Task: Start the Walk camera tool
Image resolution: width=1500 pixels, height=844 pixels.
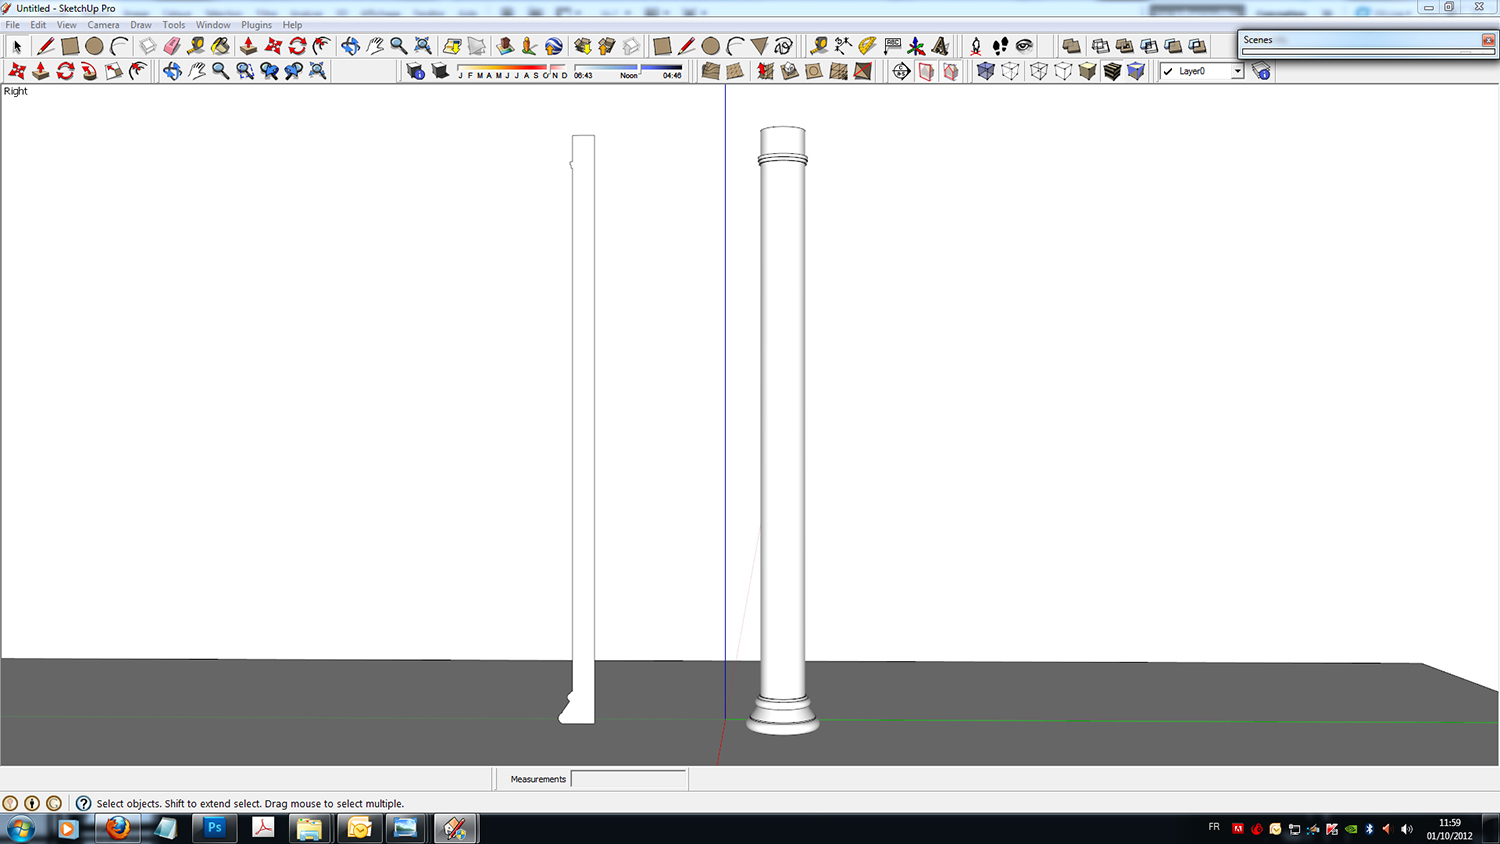Action: (1000, 46)
